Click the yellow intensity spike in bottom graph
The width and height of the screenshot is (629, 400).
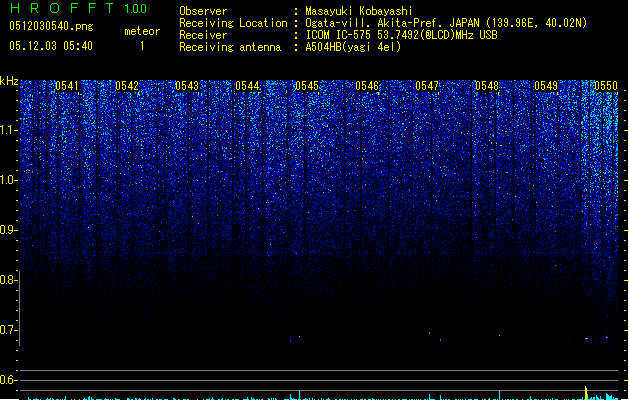[x=586, y=393]
